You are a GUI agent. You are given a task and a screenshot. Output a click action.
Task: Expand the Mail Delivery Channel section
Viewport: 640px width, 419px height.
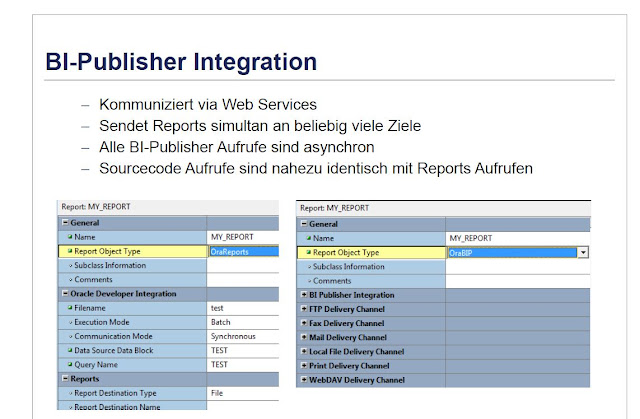click(x=304, y=337)
